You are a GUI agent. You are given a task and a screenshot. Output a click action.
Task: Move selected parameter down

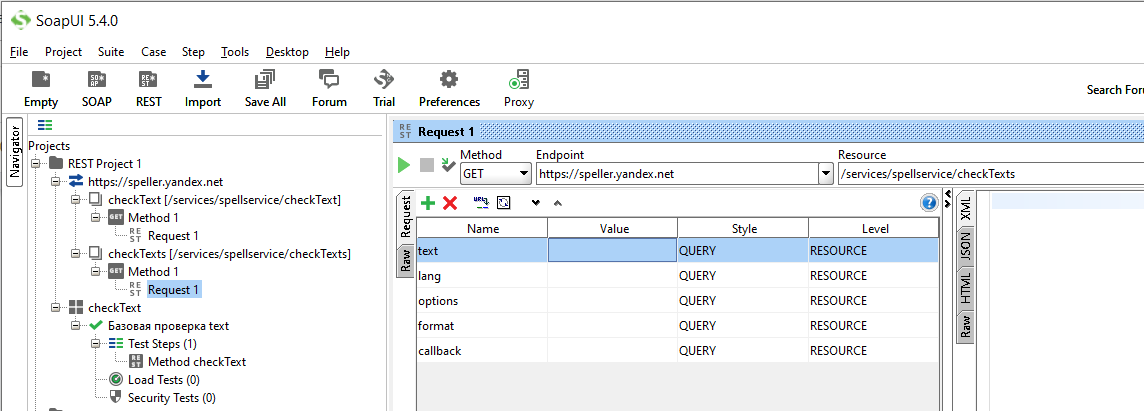(536, 203)
